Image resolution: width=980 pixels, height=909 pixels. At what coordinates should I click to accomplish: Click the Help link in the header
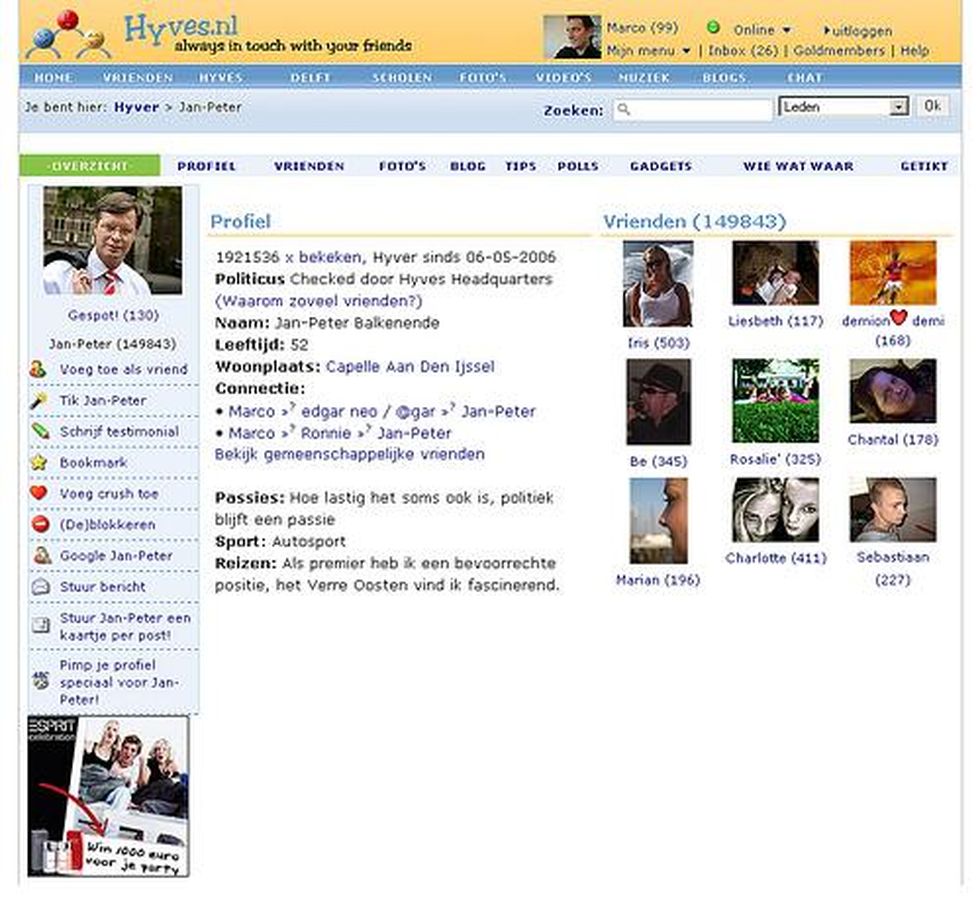(914, 51)
